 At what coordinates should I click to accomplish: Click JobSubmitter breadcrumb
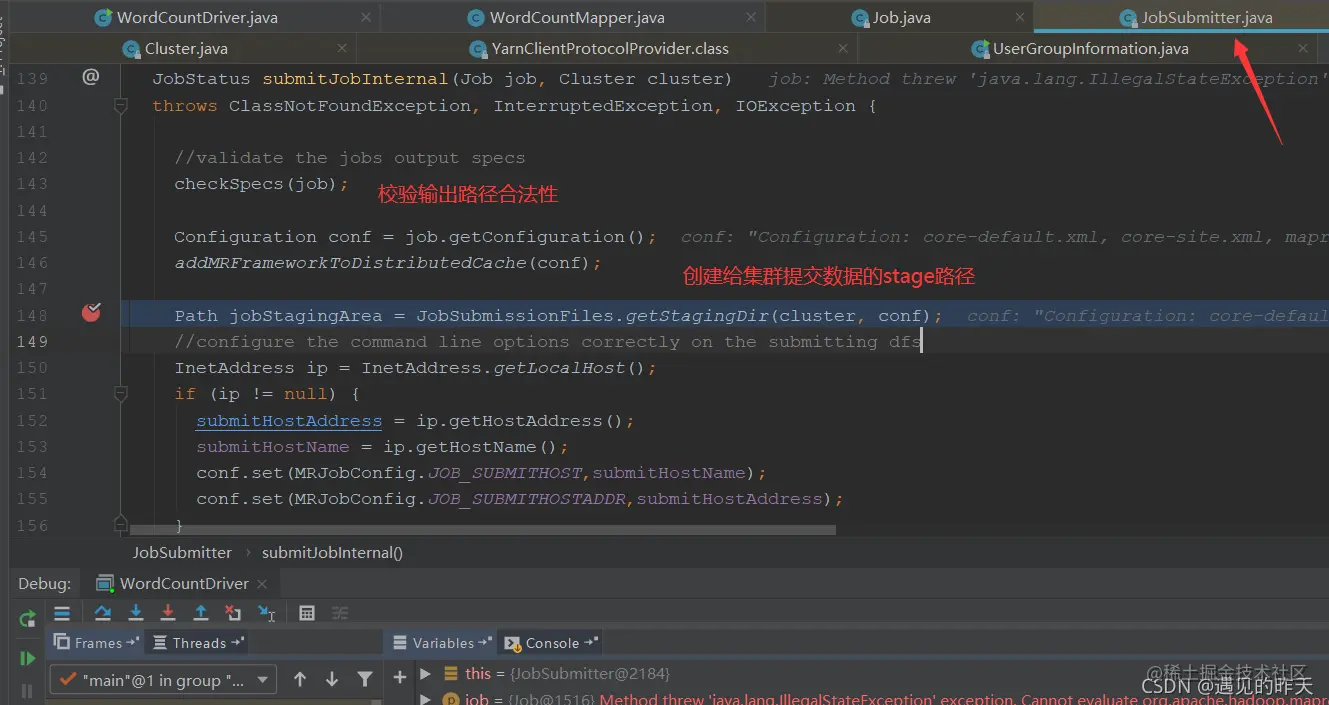182,552
